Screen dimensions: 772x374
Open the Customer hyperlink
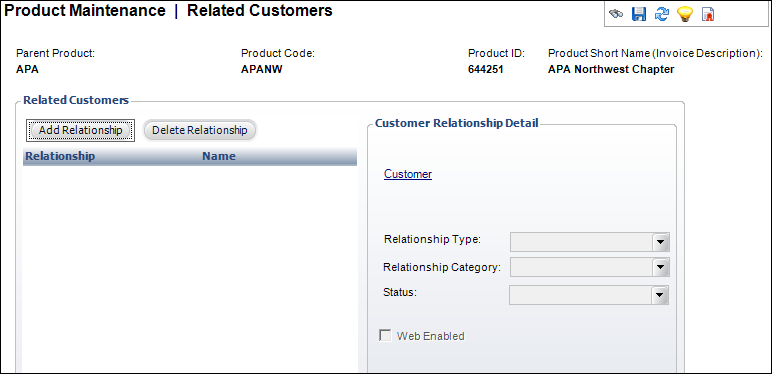408,174
